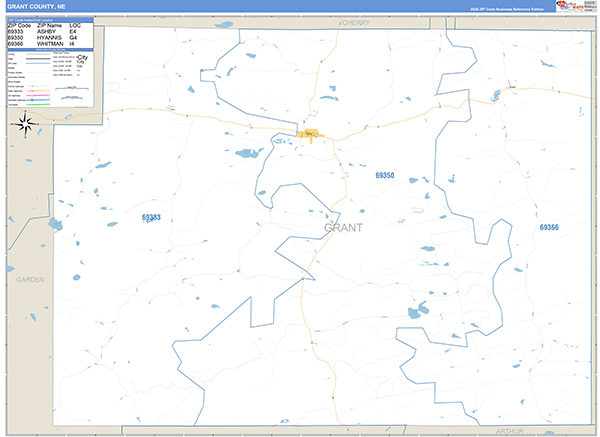Click the scale bar in the legend
This screenshot has width=600, height=437.
(x=72, y=88)
